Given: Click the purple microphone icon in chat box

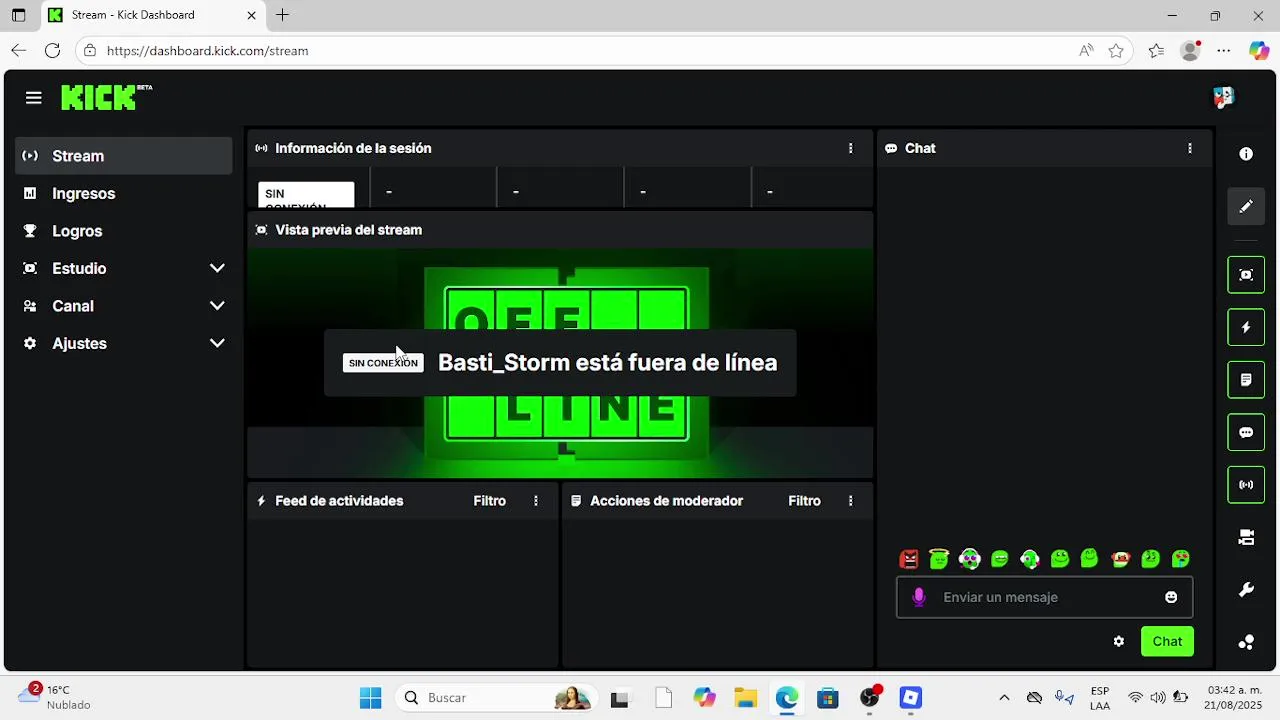Looking at the screenshot, I should click(x=919, y=597).
